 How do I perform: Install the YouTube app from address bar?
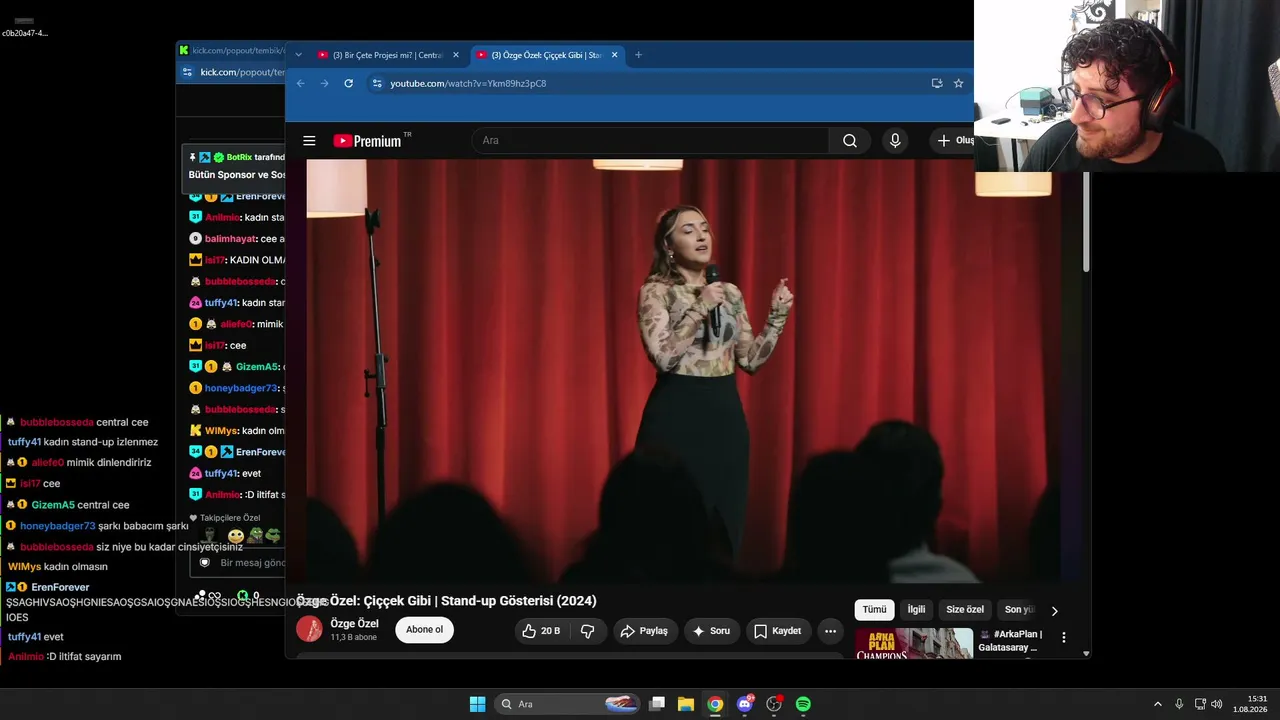pyautogui.click(x=937, y=83)
